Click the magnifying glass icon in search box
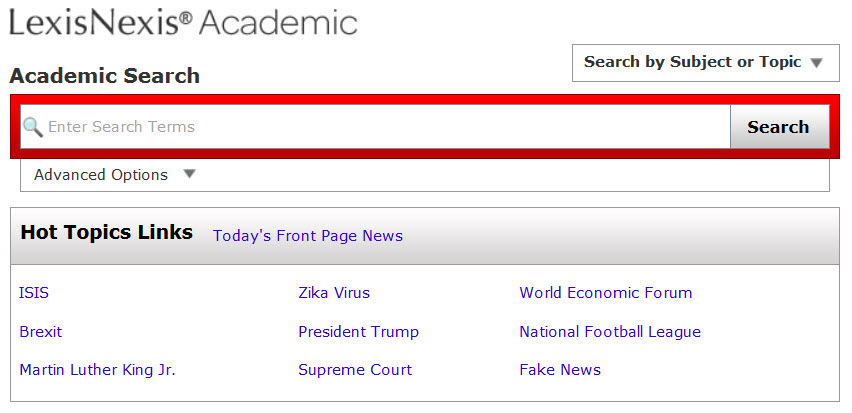 click(x=32, y=127)
